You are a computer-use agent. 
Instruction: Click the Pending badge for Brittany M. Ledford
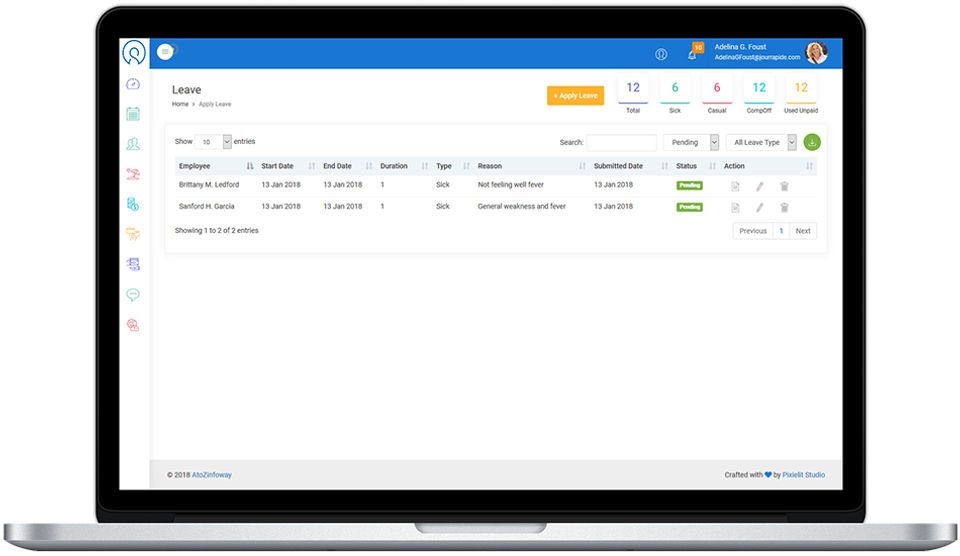coord(689,186)
